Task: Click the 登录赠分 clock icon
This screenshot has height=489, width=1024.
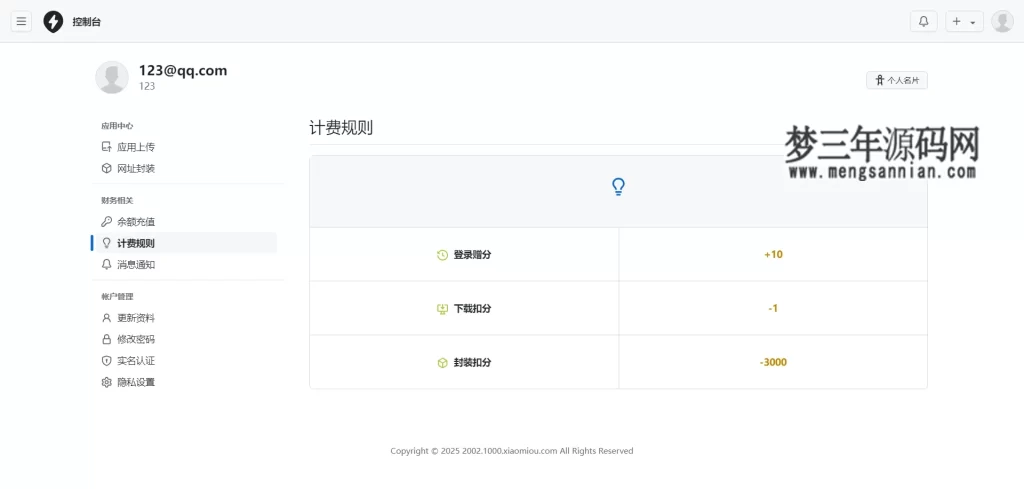Action: click(442, 255)
